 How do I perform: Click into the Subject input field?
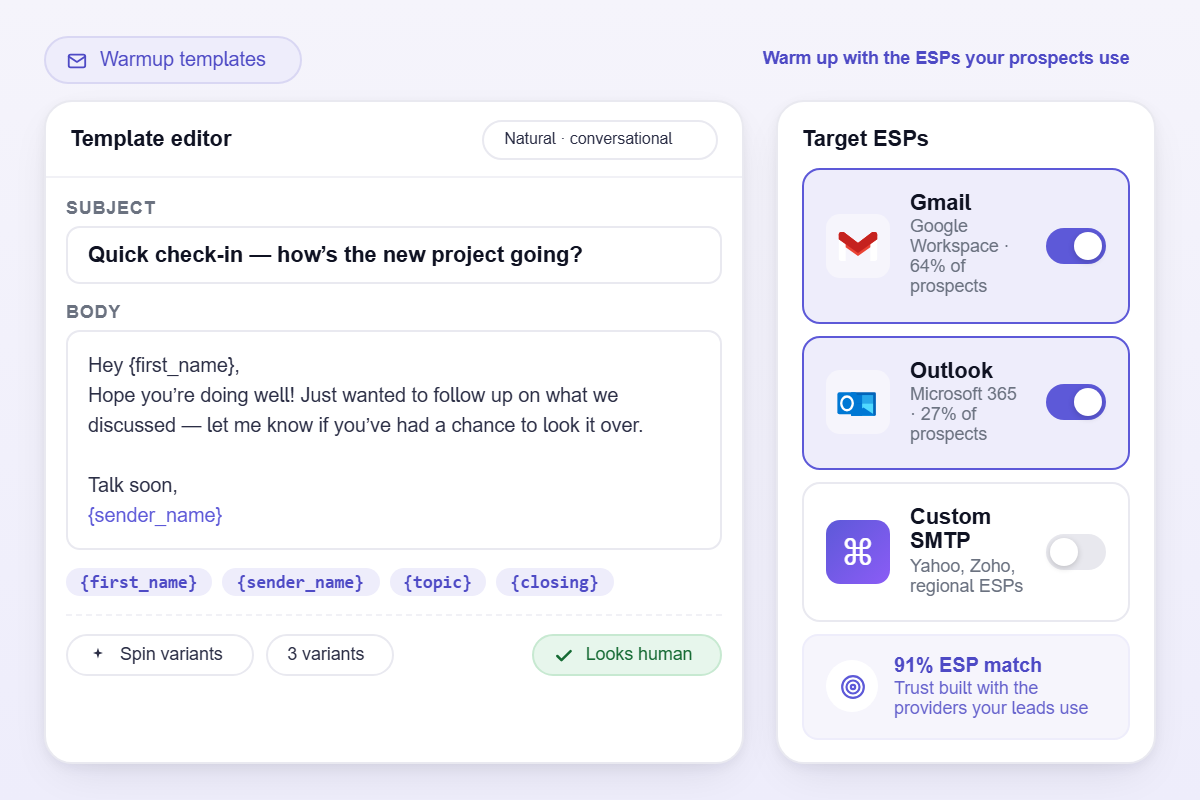(x=394, y=255)
